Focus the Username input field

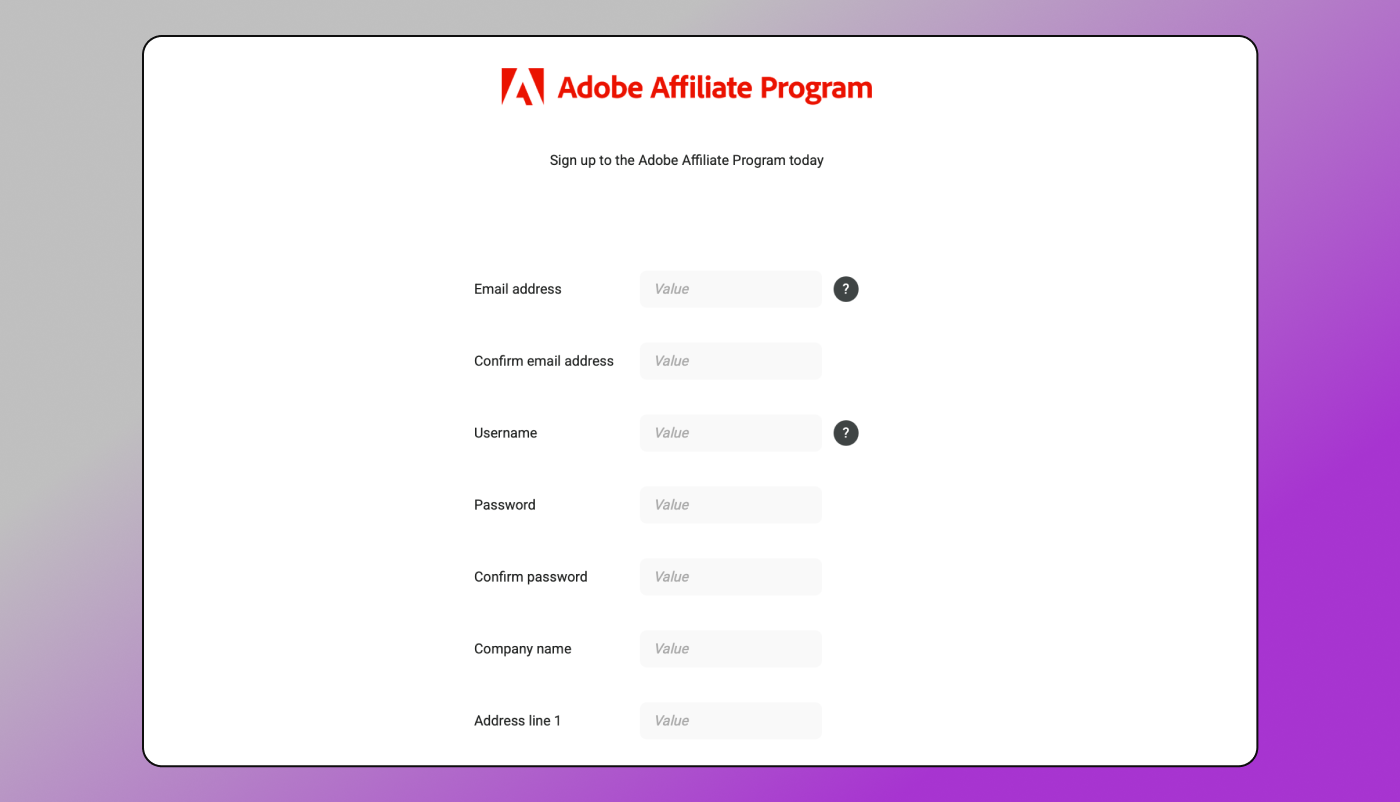731,433
